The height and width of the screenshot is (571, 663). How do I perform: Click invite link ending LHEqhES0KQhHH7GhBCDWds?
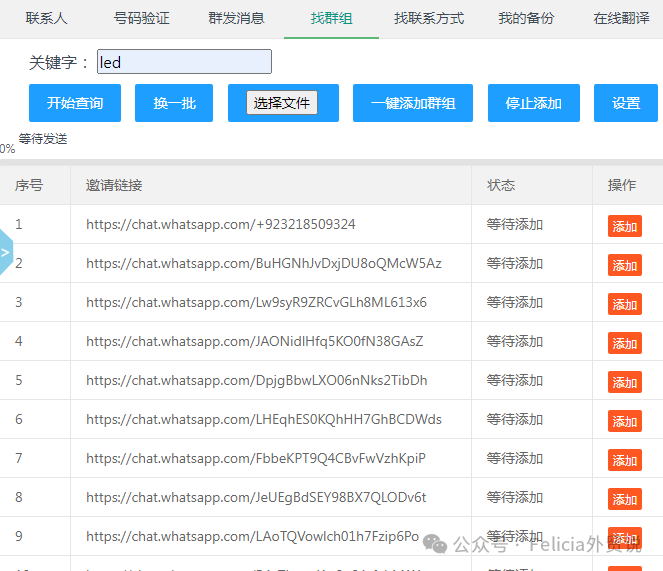(x=264, y=419)
